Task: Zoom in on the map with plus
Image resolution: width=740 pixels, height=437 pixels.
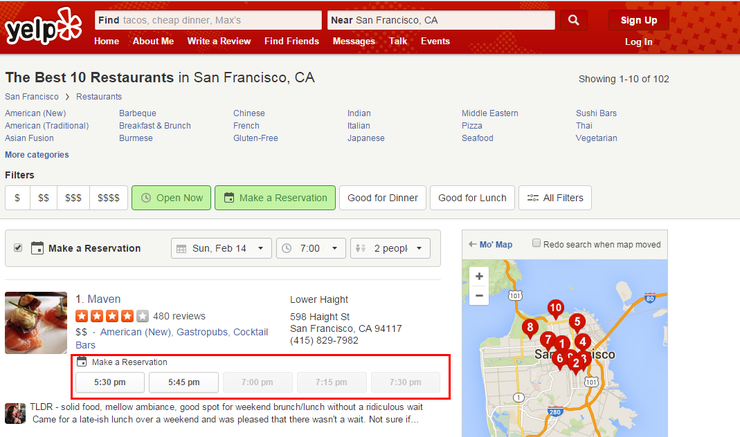Action: [x=479, y=276]
